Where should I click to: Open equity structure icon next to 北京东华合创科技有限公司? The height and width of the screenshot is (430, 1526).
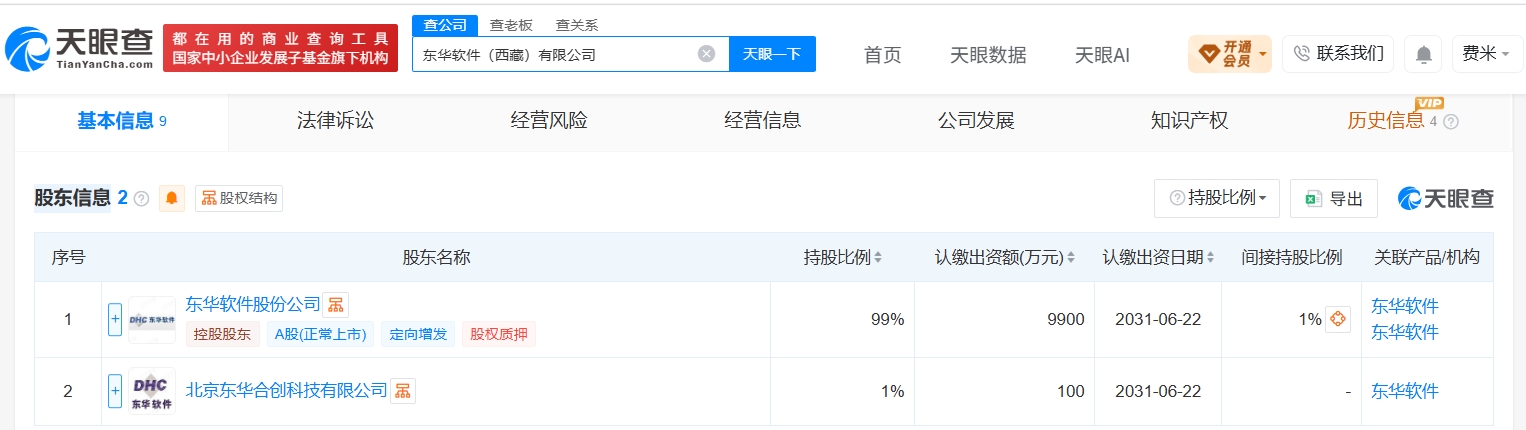coord(402,391)
